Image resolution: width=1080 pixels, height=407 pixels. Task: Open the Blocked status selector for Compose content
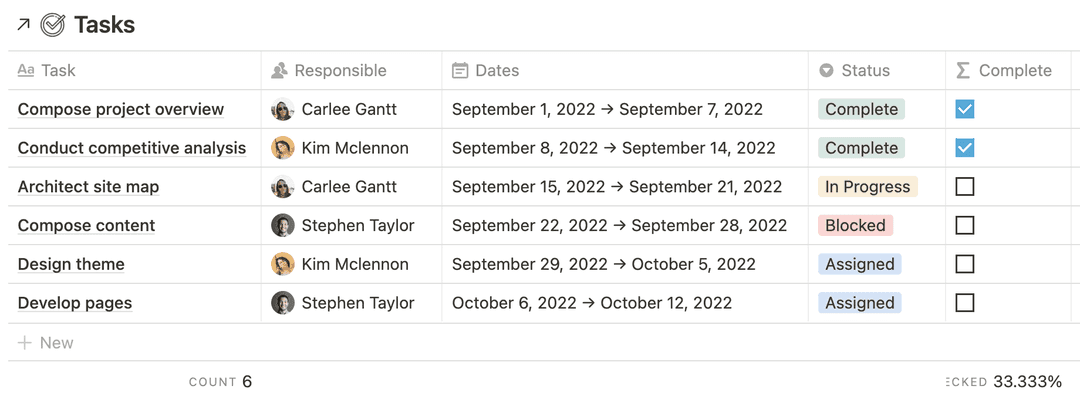(855, 226)
